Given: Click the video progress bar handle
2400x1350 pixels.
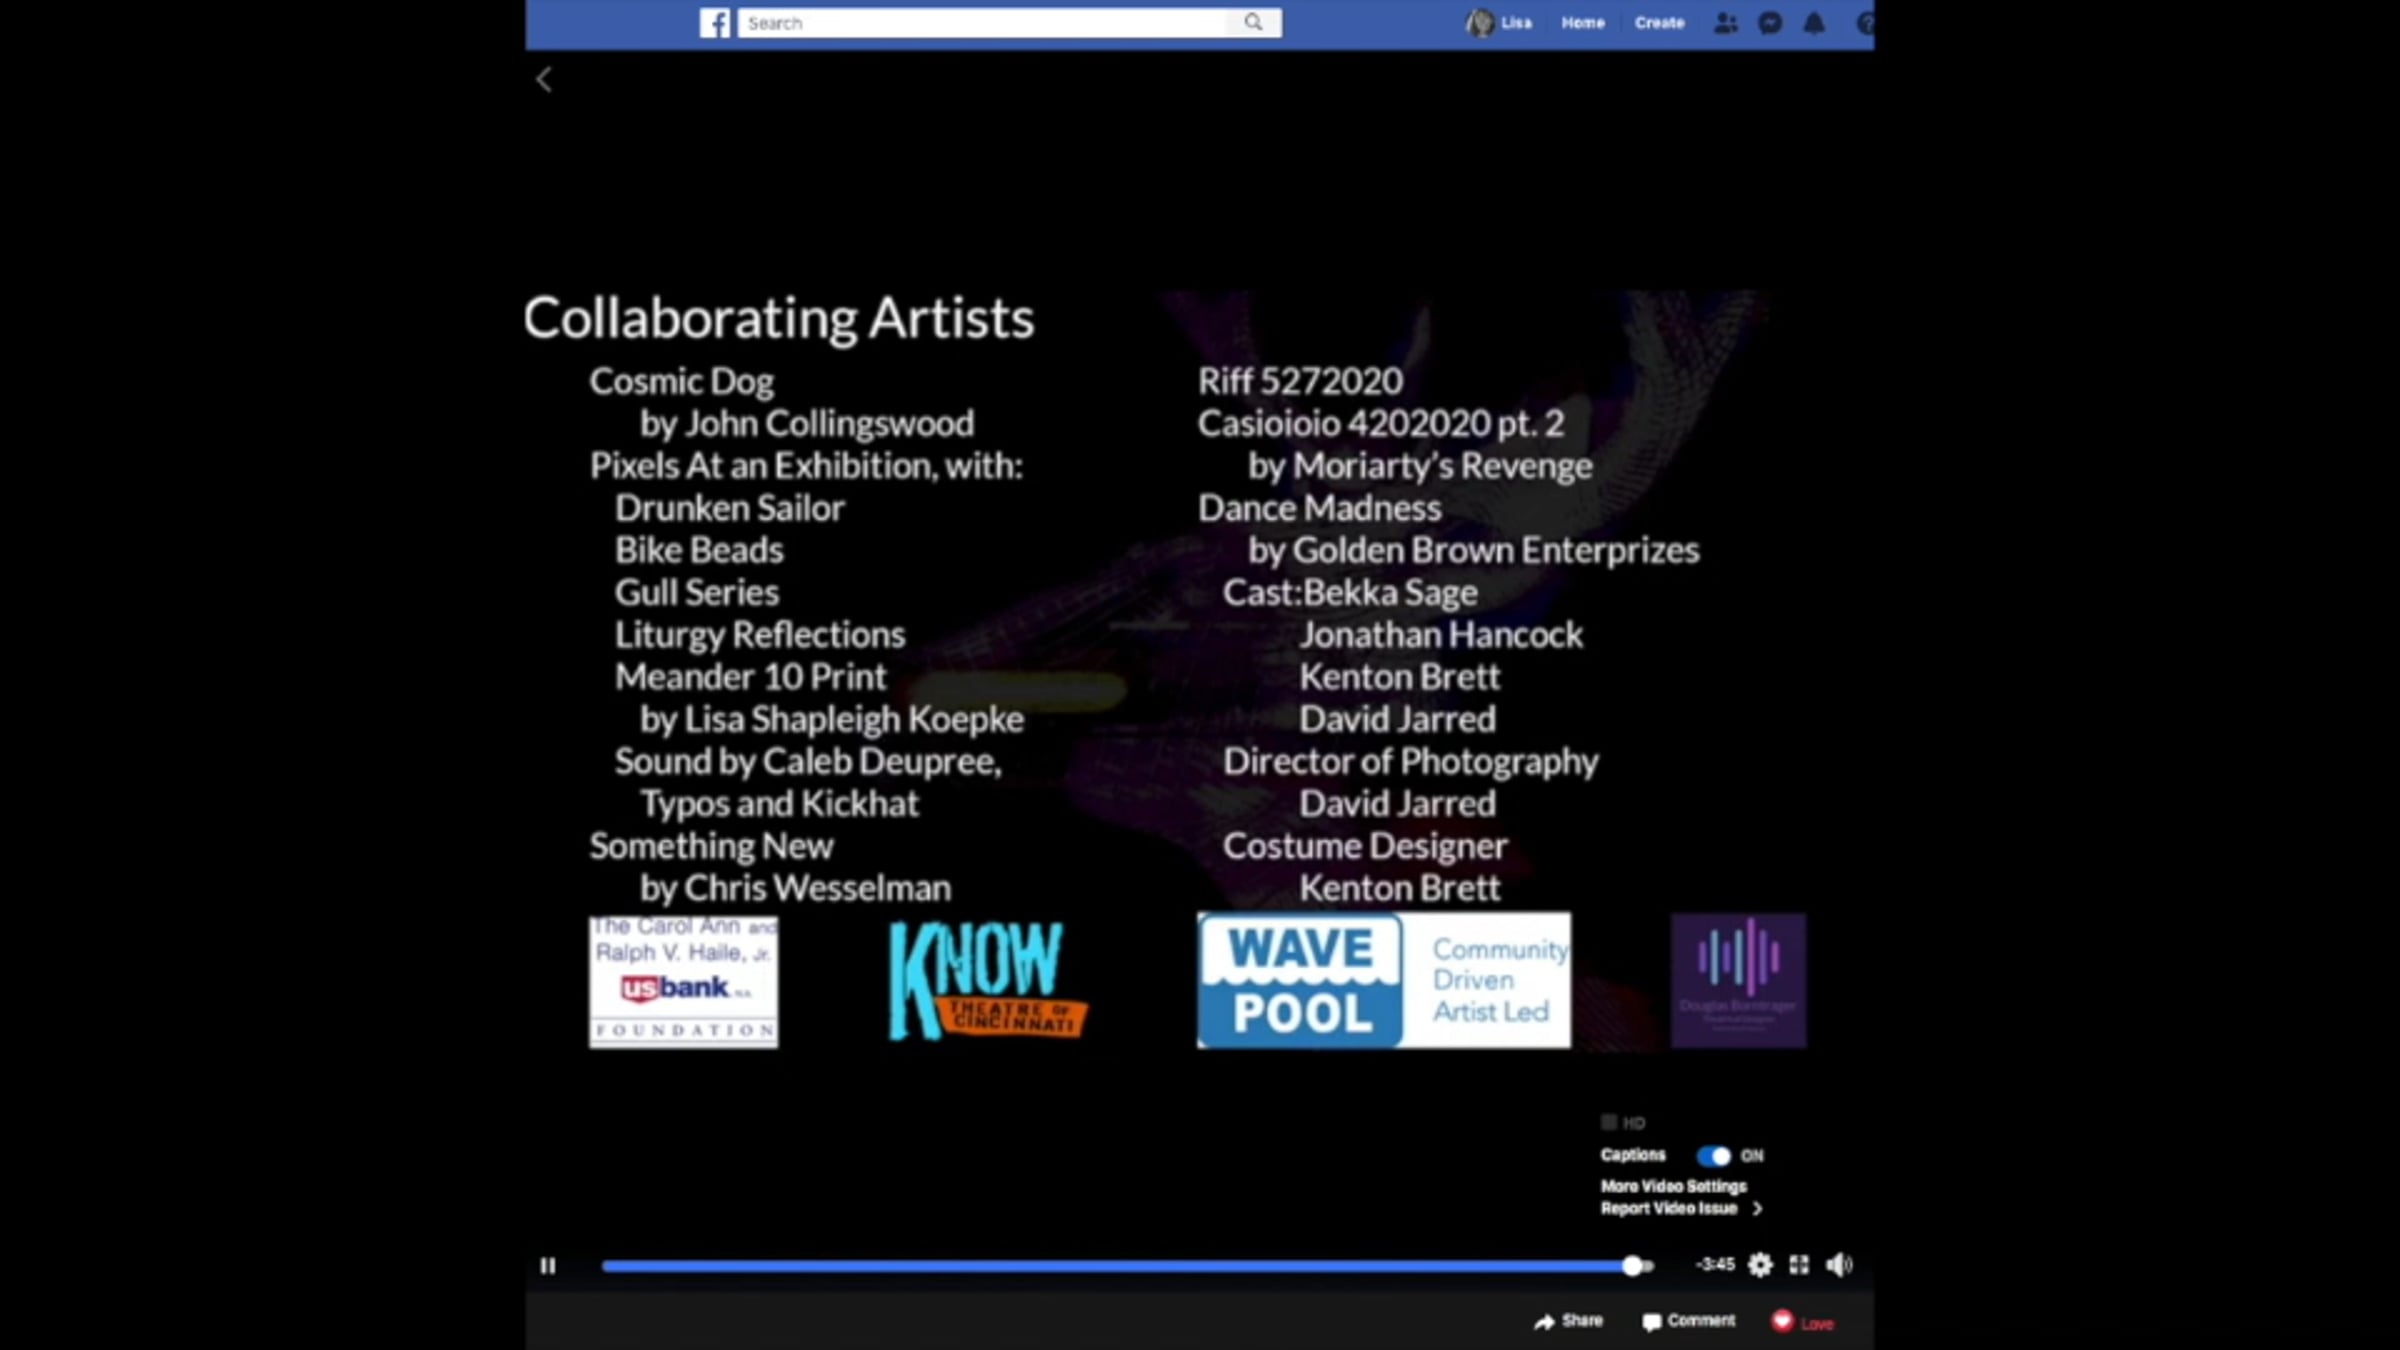Looking at the screenshot, I should pyautogui.click(x=1632, y=1266).
